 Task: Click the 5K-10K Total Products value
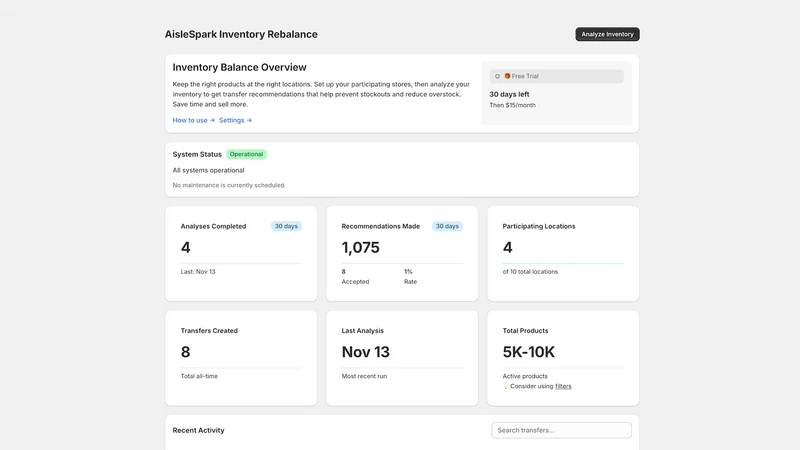click(529, 352)
